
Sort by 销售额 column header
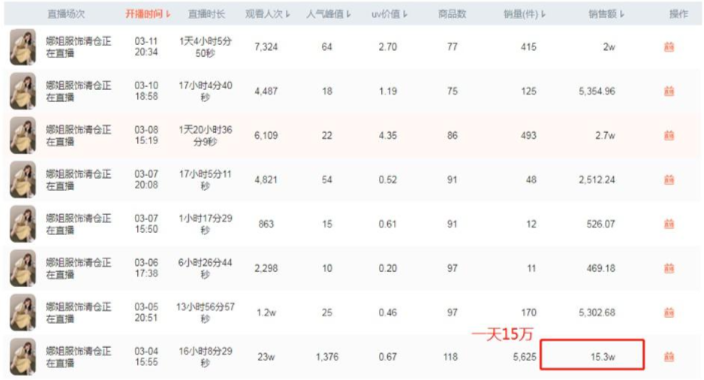606,14
